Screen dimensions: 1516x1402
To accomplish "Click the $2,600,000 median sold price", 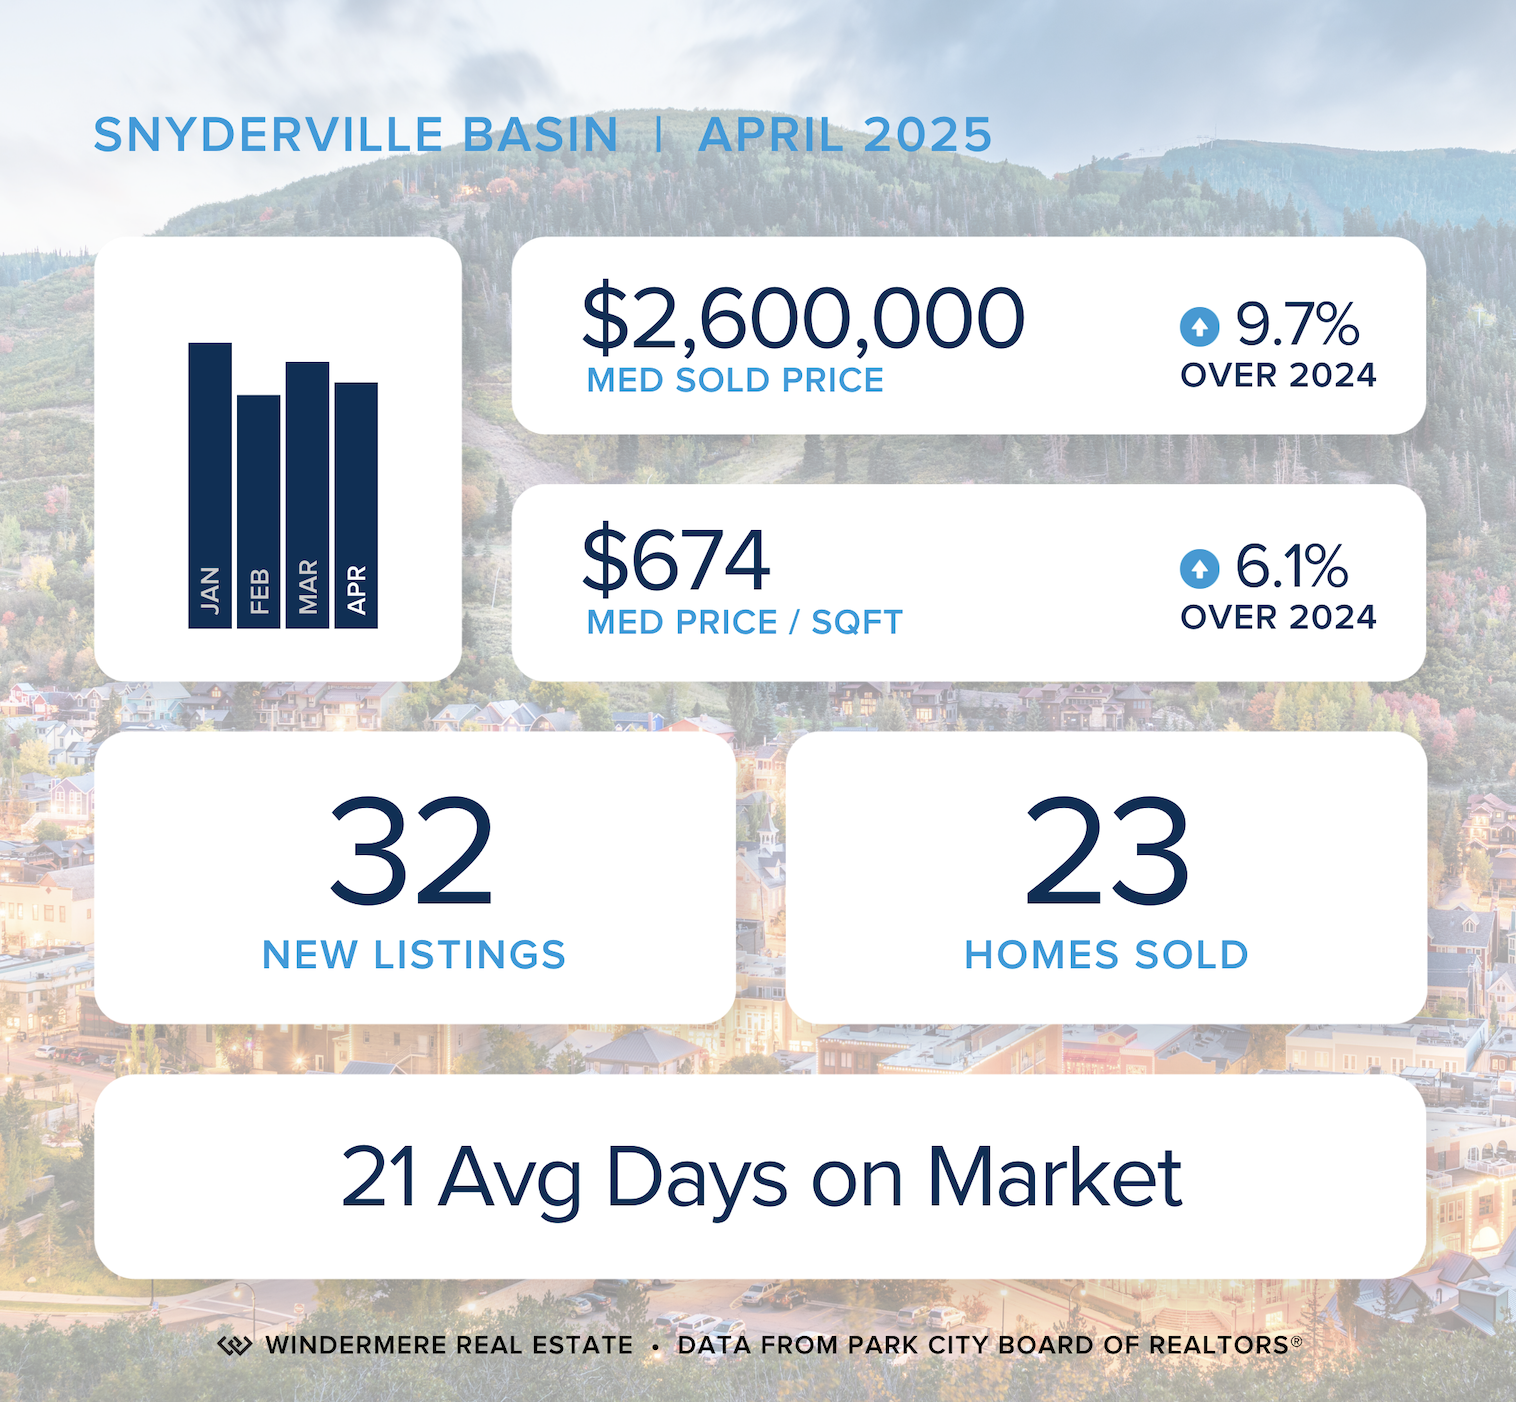I will (803, 319).
